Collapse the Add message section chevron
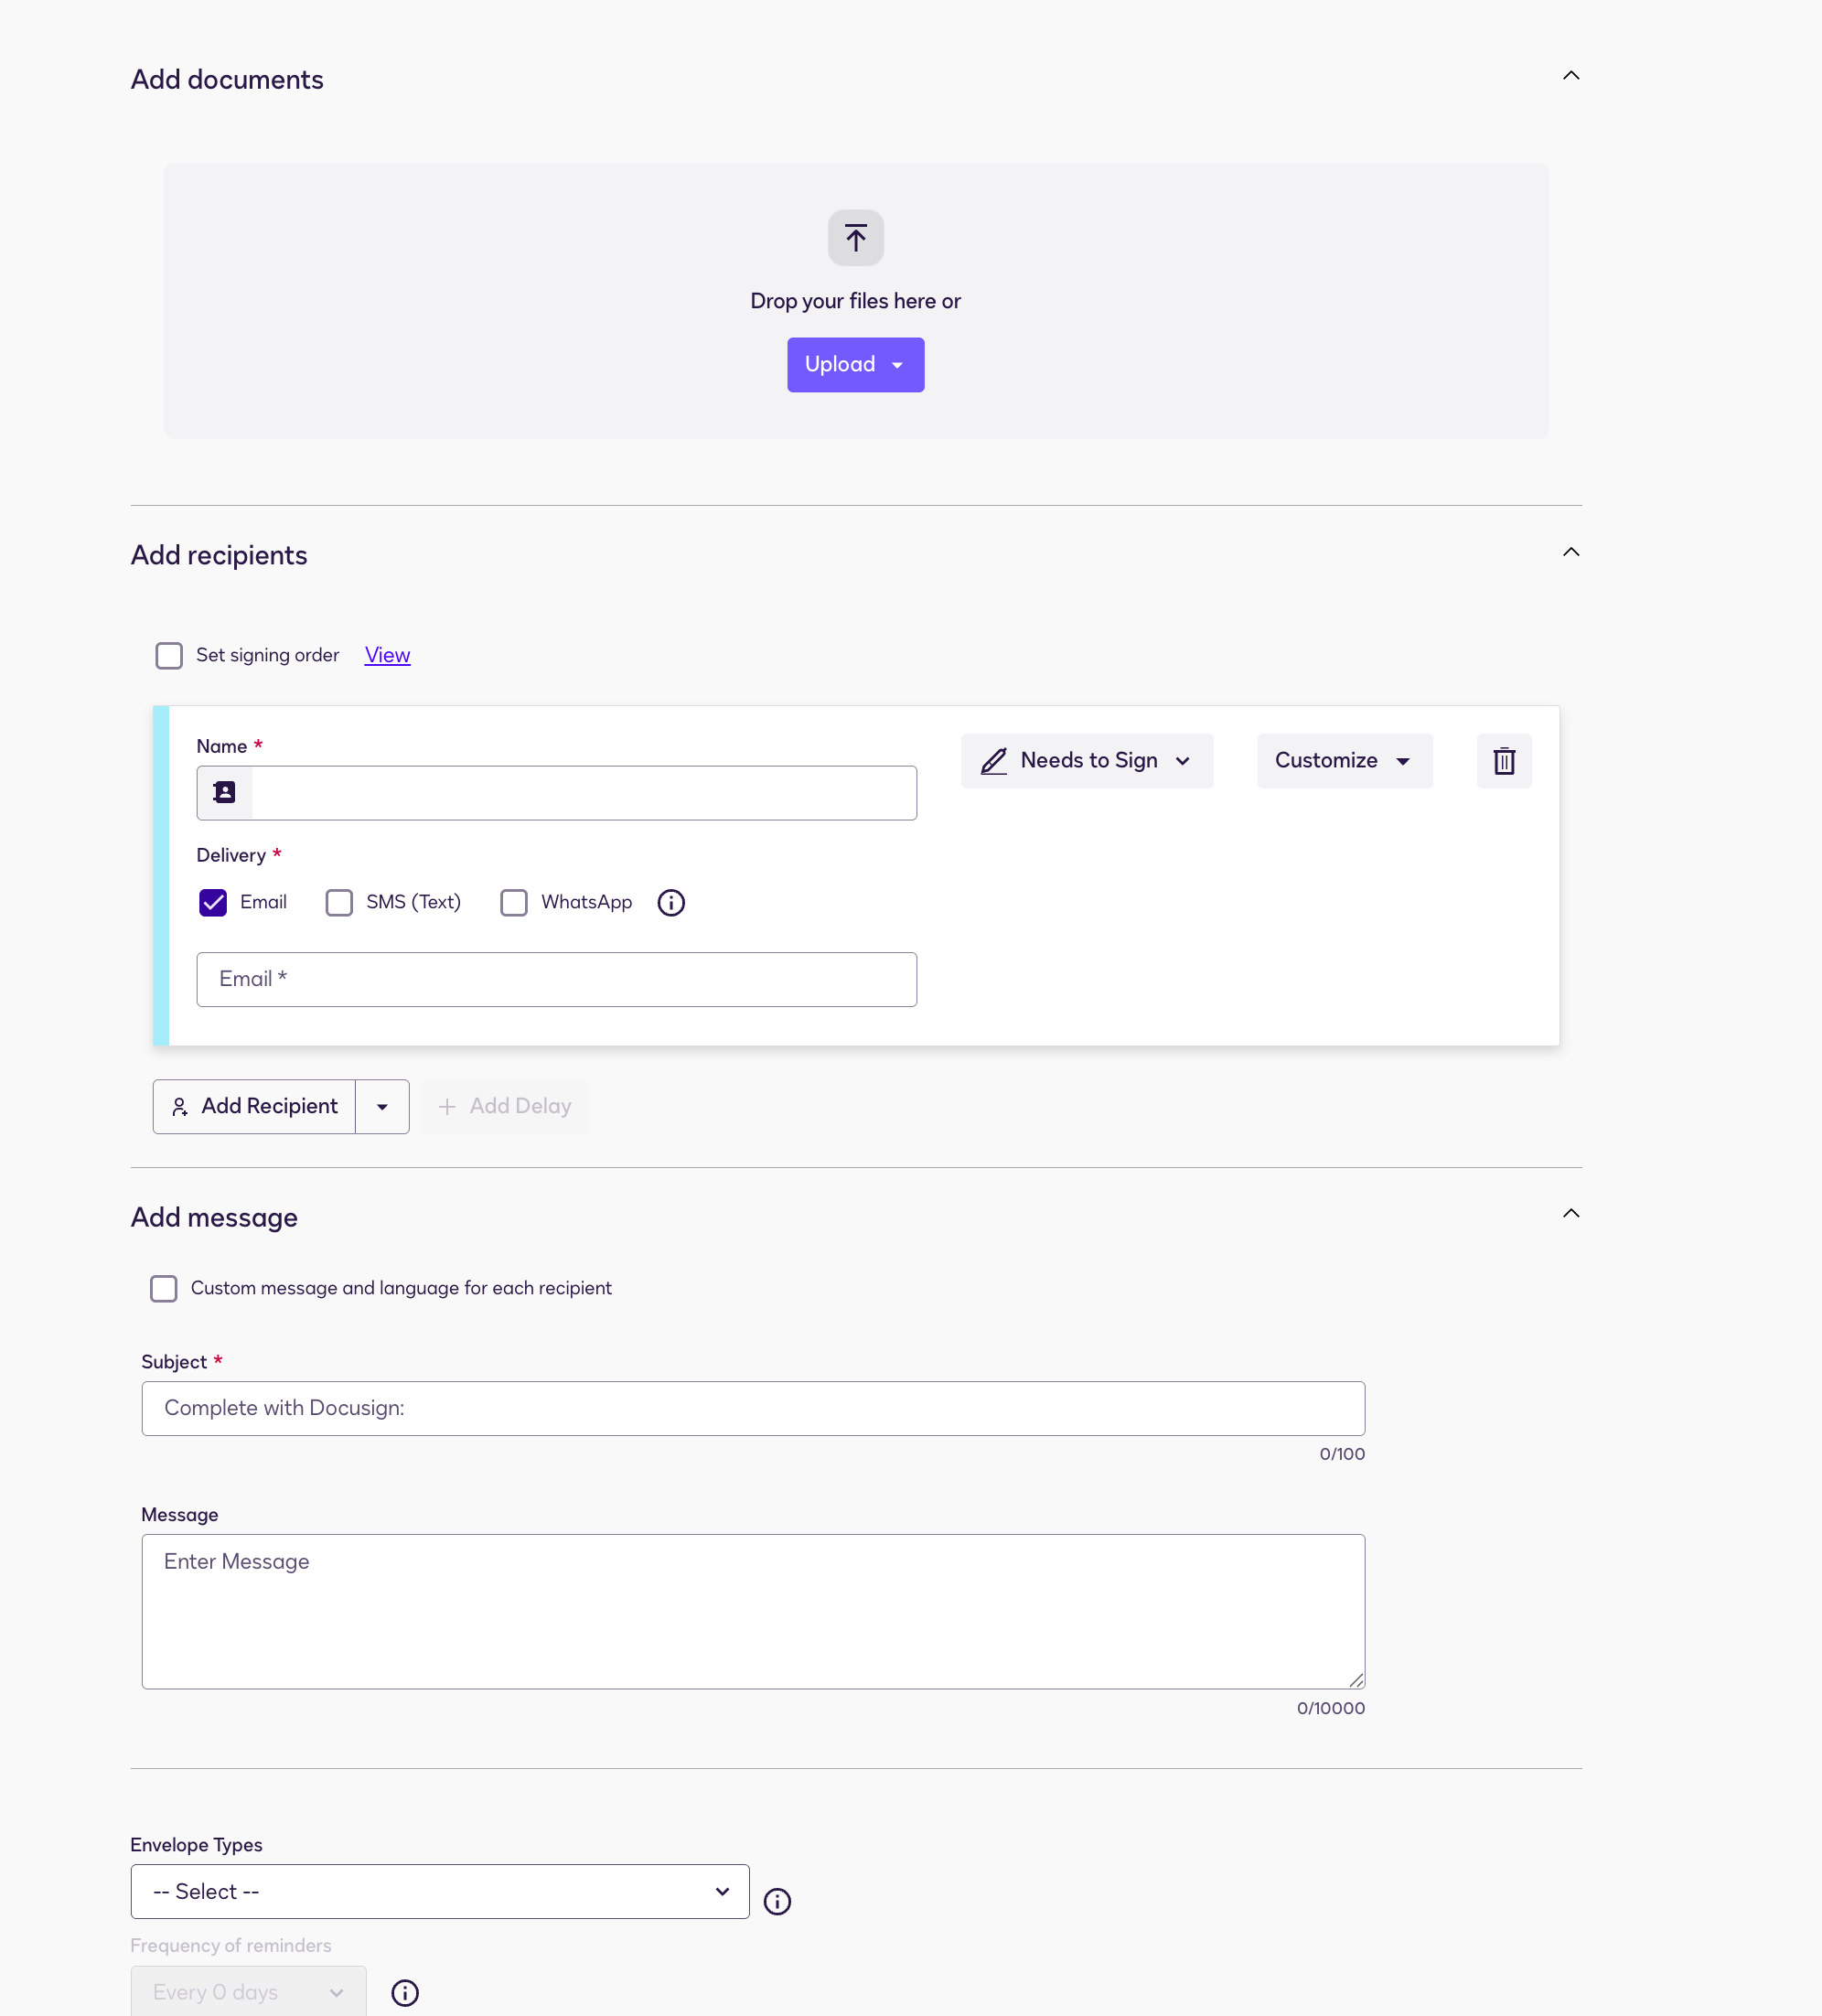Viewport: 1822px width, 2016px height. (1571, 1213)
